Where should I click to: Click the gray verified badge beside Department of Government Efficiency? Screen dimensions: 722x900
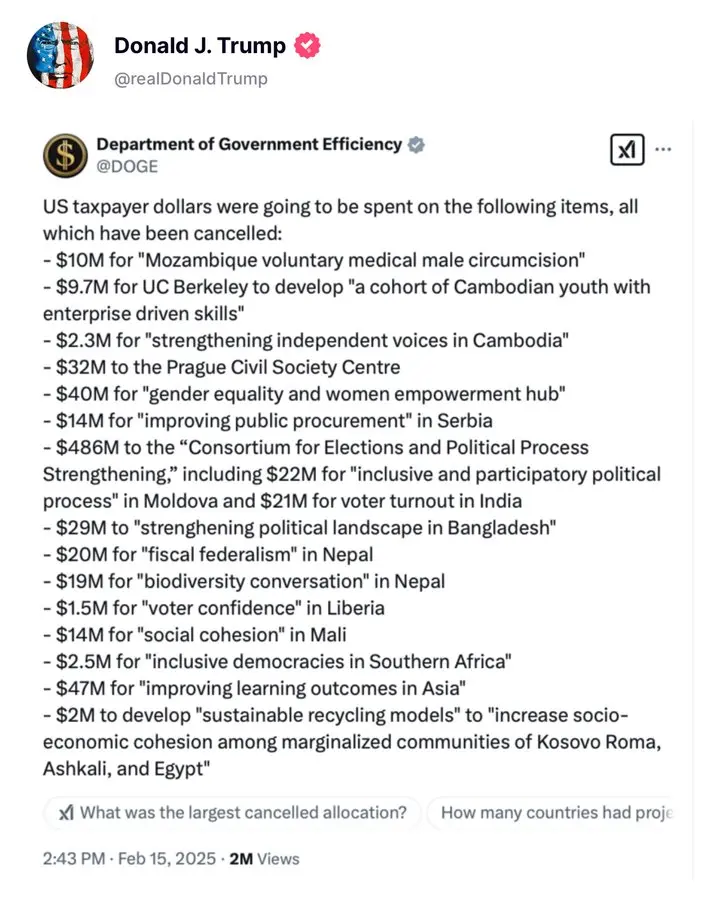(416, 144)
